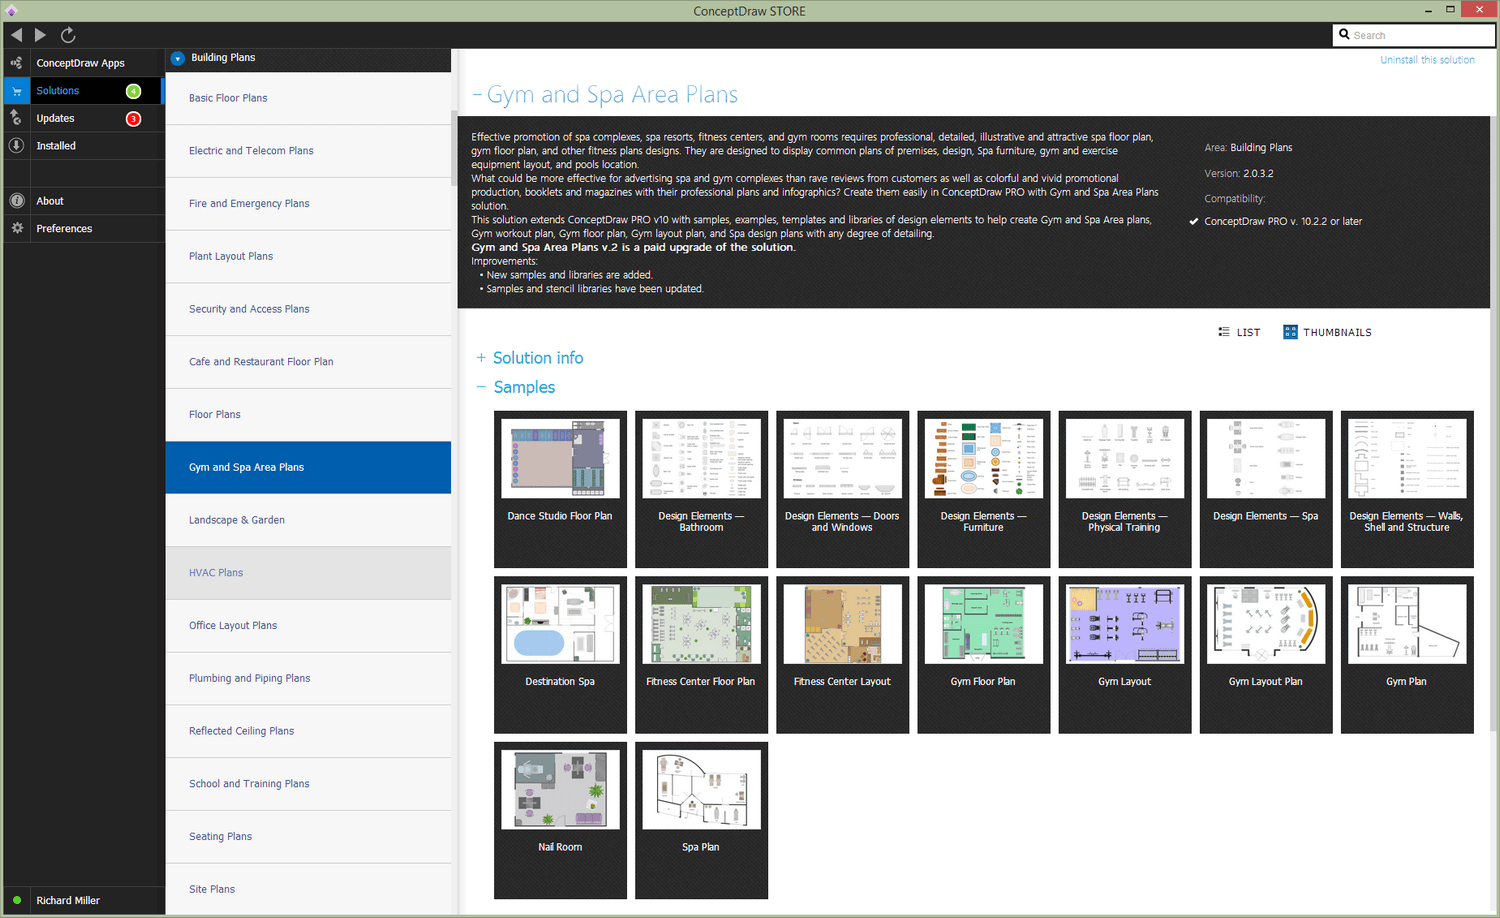Select Seating Plans solution

[308, 837]
